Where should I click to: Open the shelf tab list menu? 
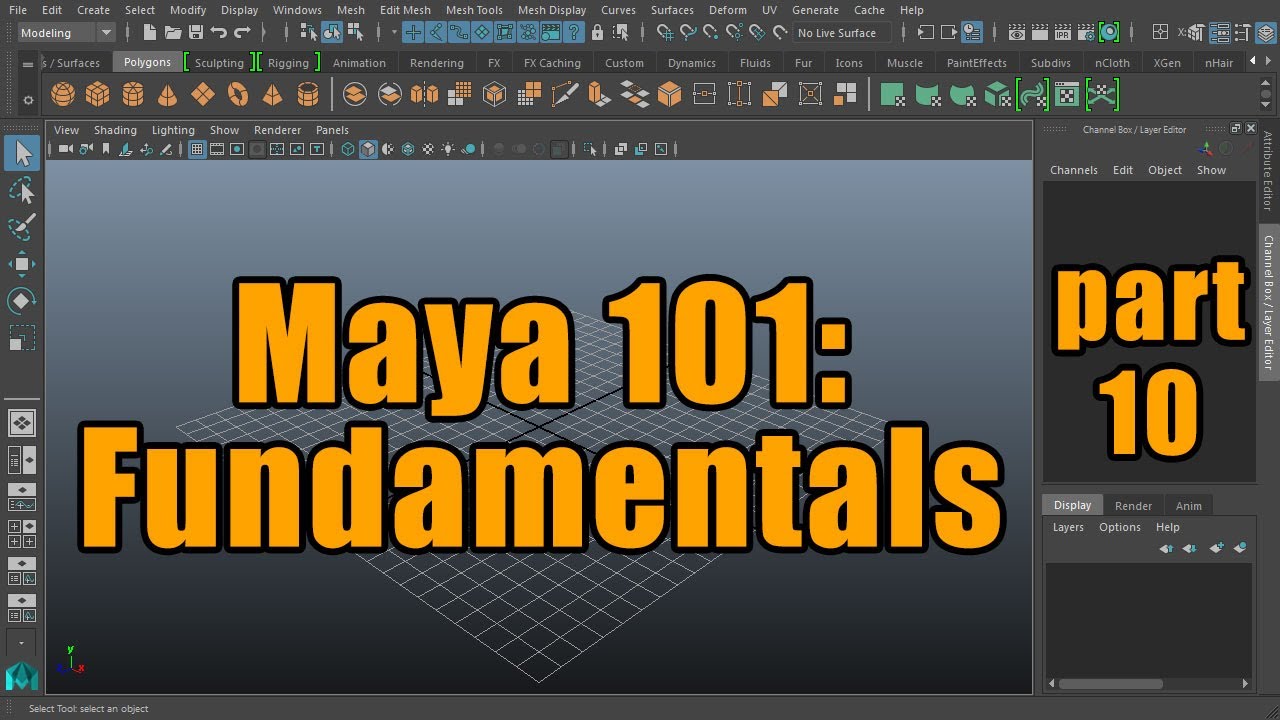(28, 62)
